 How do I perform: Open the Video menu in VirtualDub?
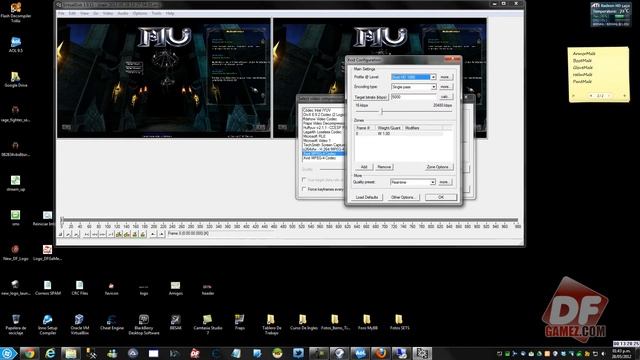coord(108,13)
